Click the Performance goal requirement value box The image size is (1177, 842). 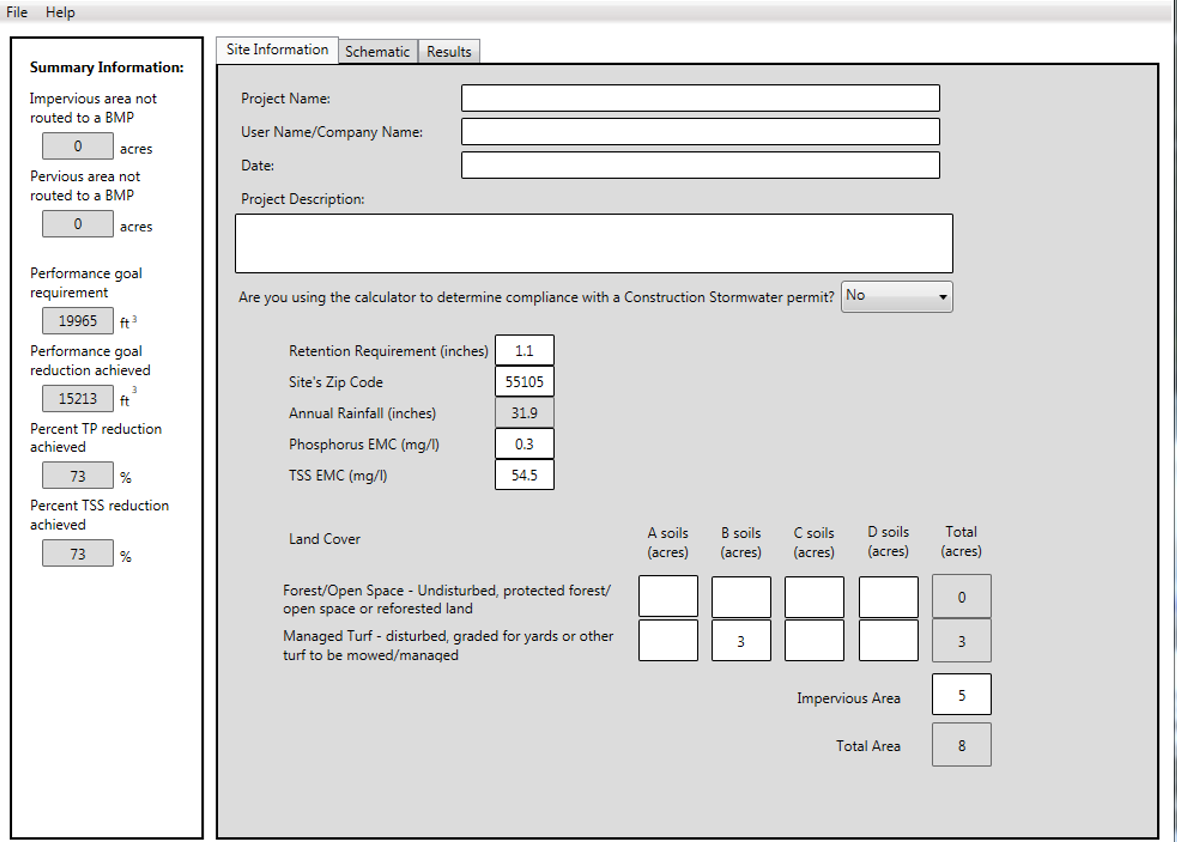[78, 321]
